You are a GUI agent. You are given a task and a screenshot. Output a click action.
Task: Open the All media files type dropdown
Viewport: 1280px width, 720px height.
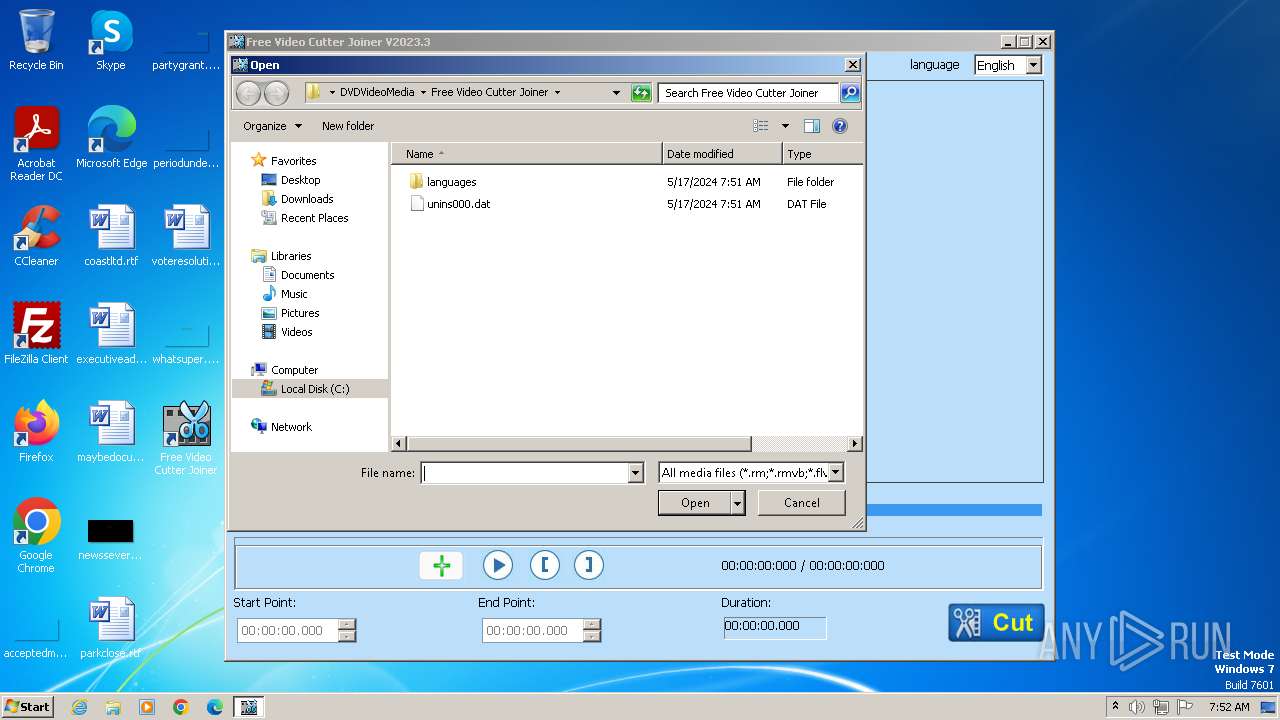point(751,473)
